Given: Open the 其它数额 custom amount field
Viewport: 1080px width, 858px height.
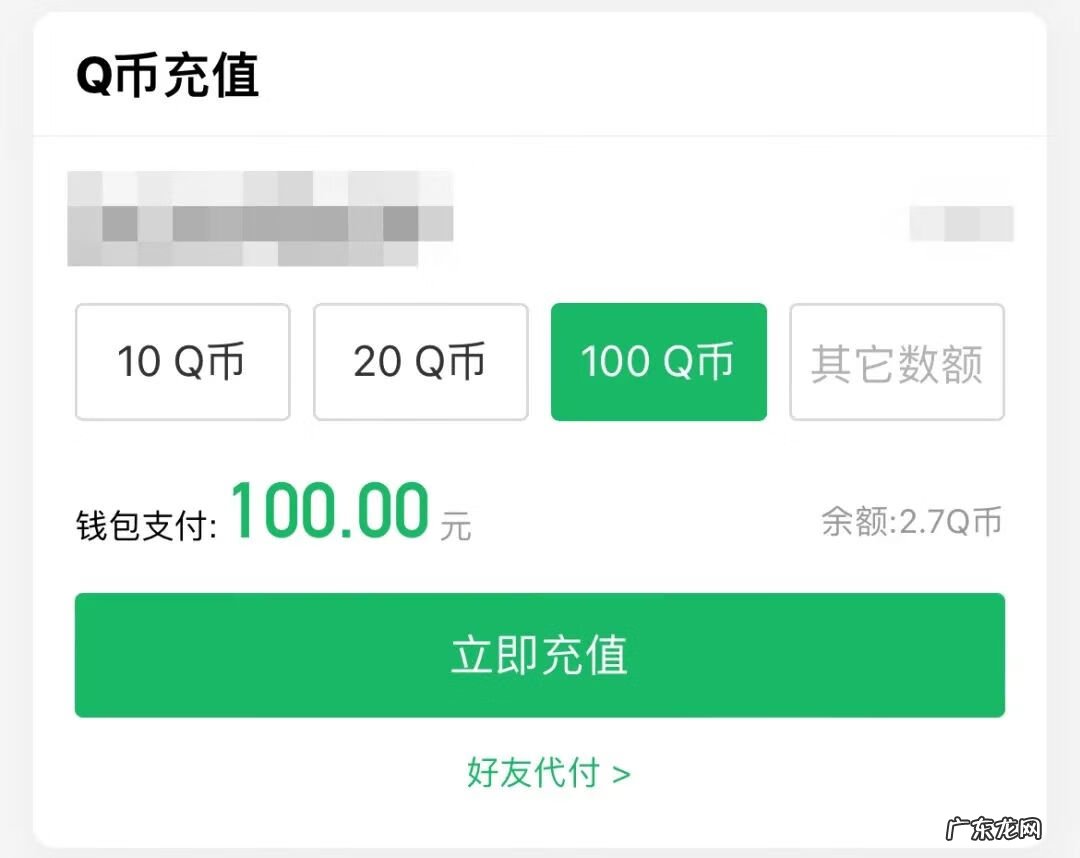Looking at the screenshot, I should 897,362.
